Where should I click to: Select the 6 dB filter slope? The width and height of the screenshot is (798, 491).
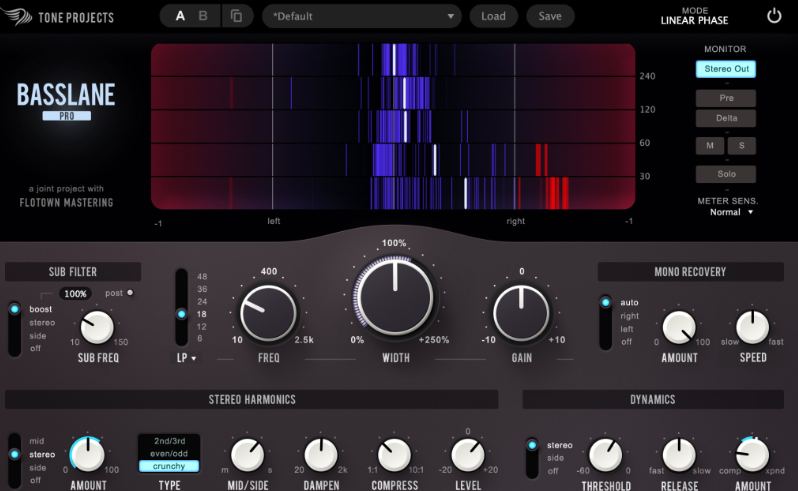pos(200,338)
